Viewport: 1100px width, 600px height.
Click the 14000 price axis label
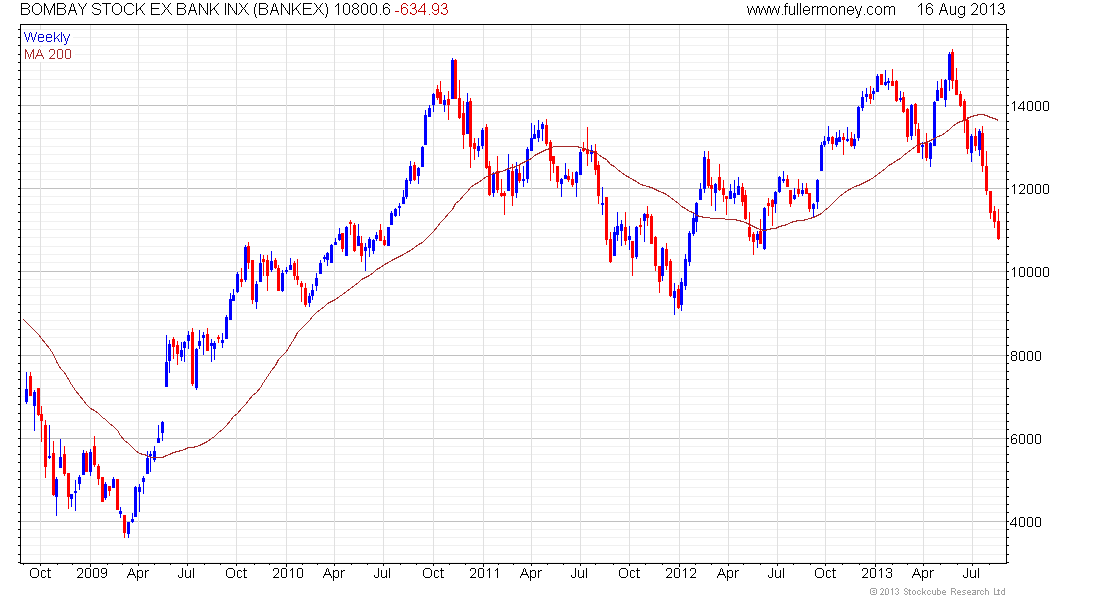point(1031,107)
